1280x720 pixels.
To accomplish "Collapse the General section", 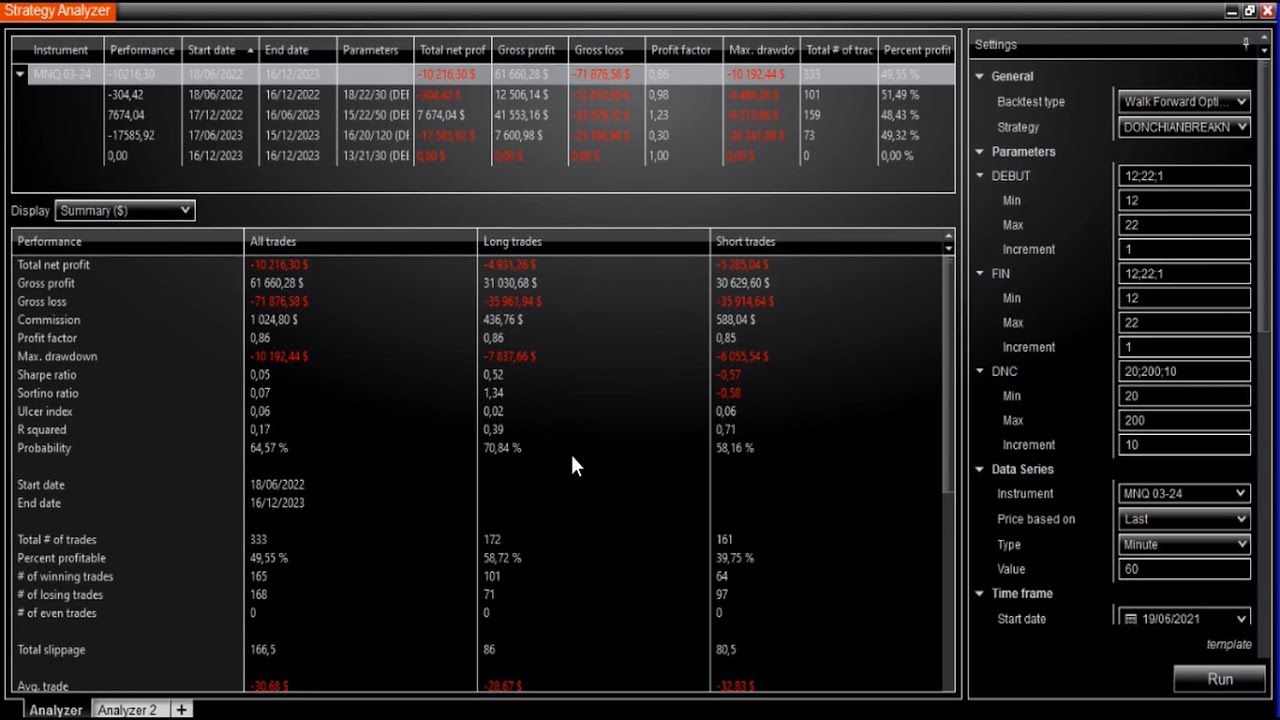I will tap(980, 76).
